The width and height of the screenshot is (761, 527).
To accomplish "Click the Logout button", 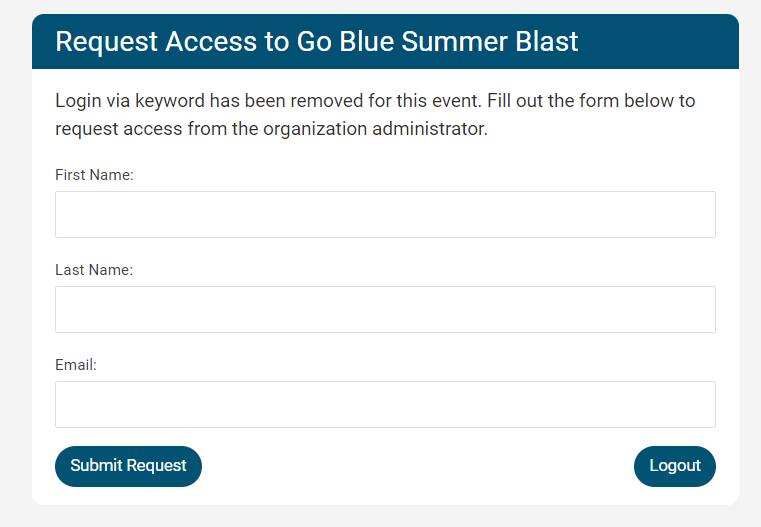I will 675,466.
